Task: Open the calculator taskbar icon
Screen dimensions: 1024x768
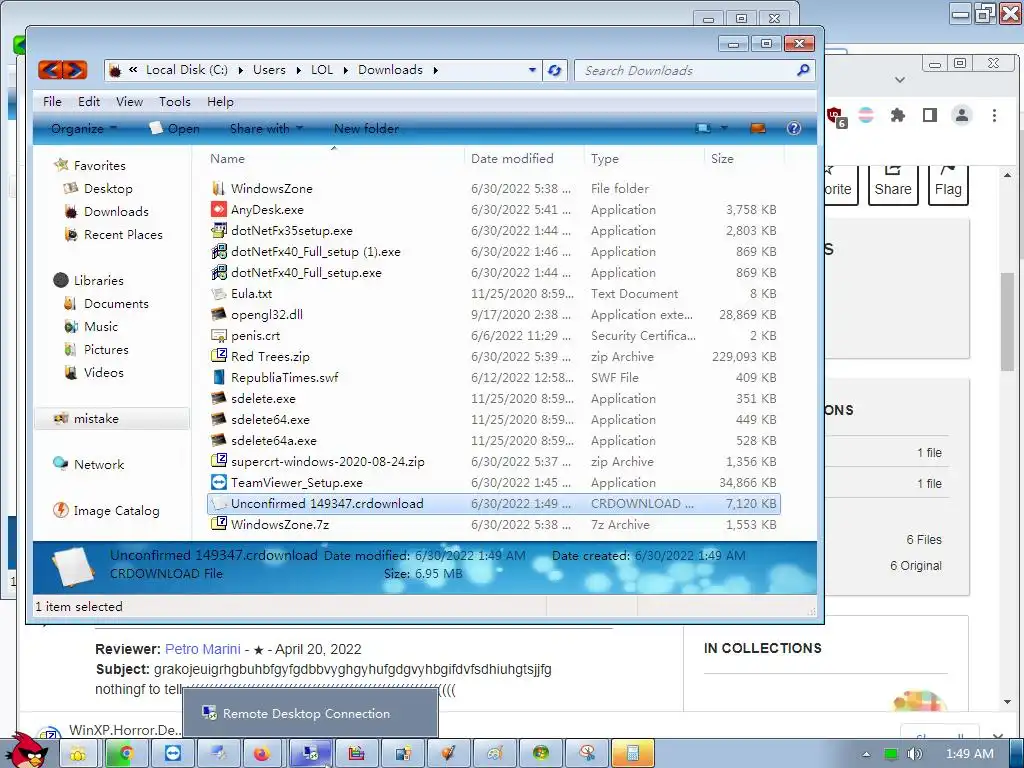Action: pyautogui.click(x=632, y=754)
